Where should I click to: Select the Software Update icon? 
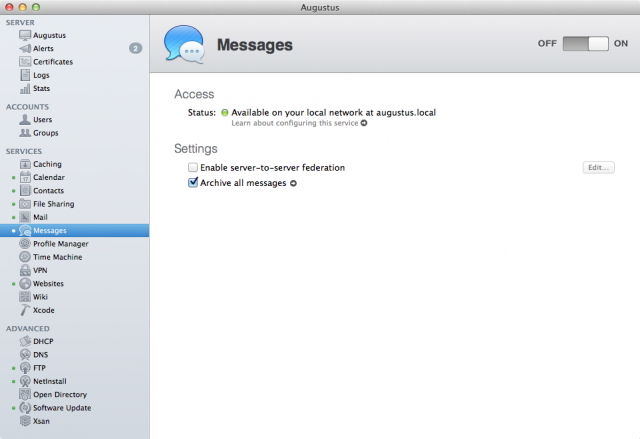[25, 408]
